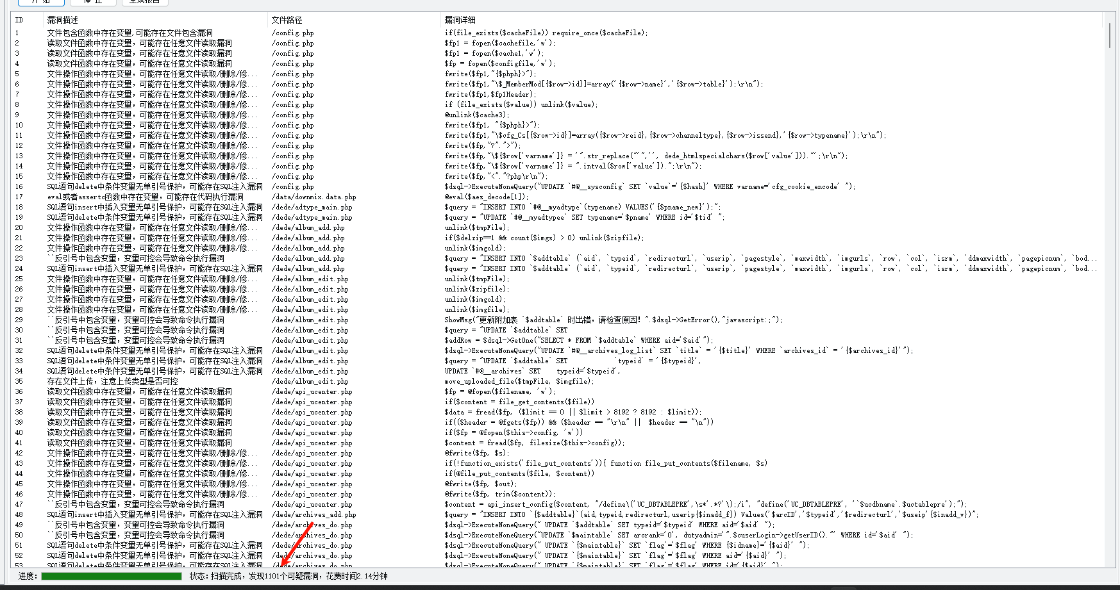Viewport: 1120px width, 590px height.
Task: Select the row with ID 44
Action: (557, 474)
